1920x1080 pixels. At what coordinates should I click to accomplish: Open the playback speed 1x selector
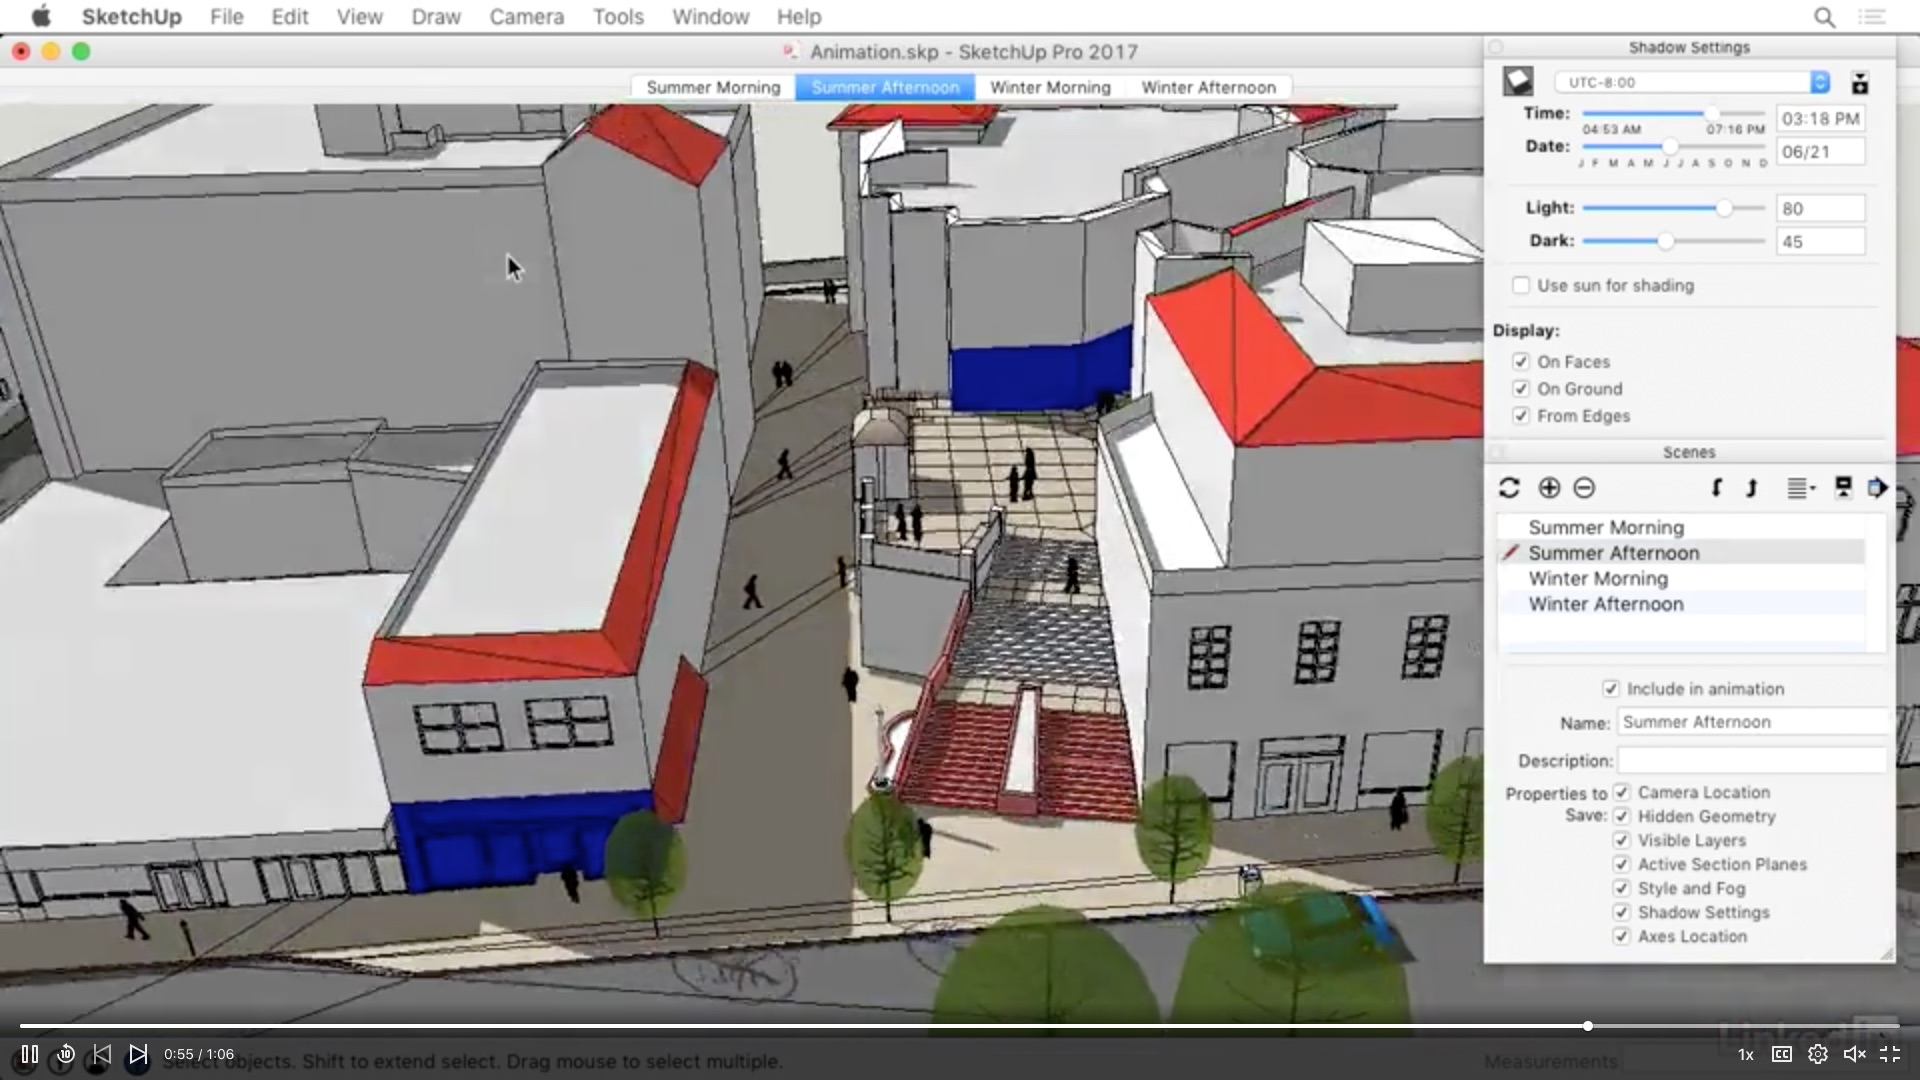click(x=1745, y=1054)
